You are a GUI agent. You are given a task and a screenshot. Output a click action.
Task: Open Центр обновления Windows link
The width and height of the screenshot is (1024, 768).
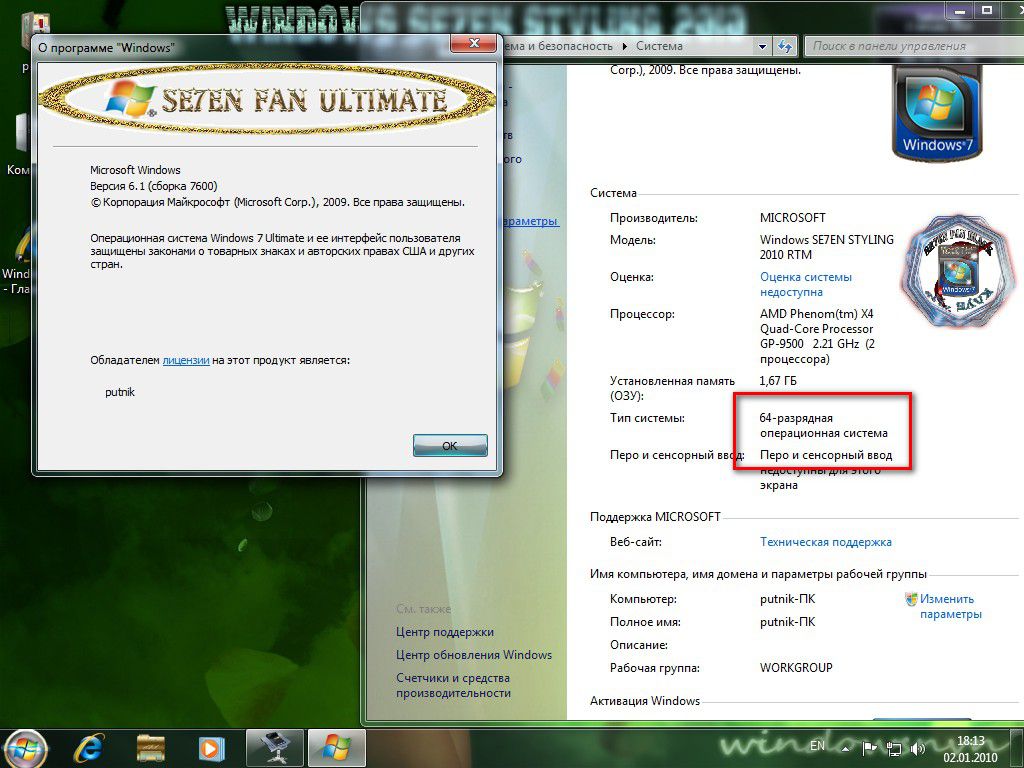(x=473, y=654)
